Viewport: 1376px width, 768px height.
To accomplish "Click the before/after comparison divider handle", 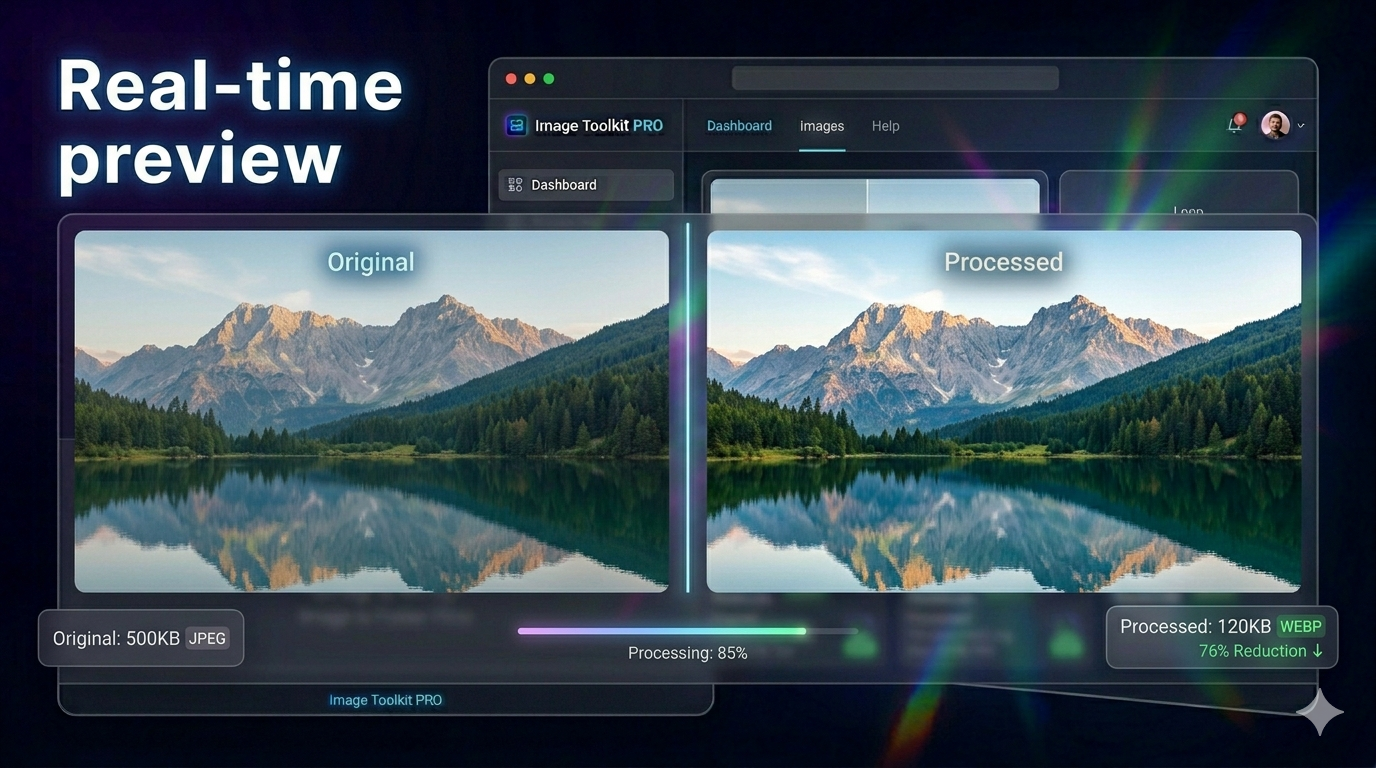I will [688, 408].
